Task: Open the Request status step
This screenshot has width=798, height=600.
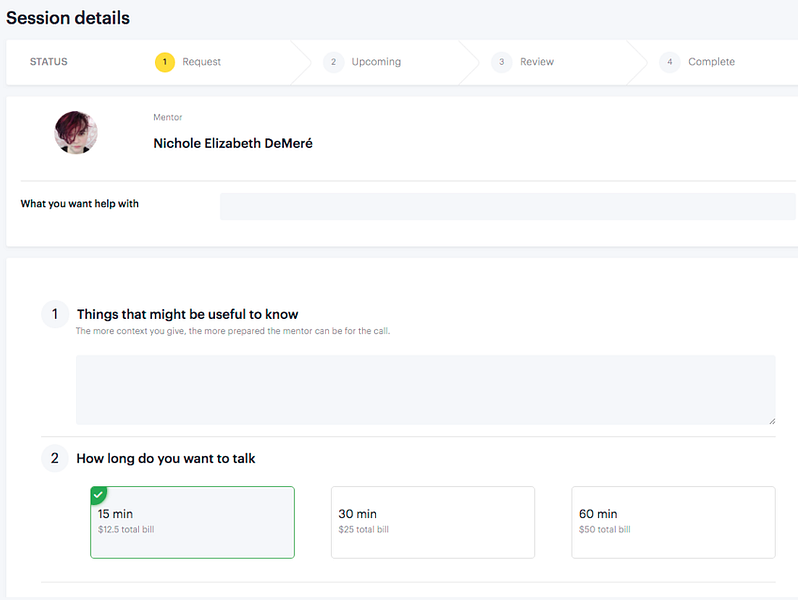Action: [x=202, y=62]
